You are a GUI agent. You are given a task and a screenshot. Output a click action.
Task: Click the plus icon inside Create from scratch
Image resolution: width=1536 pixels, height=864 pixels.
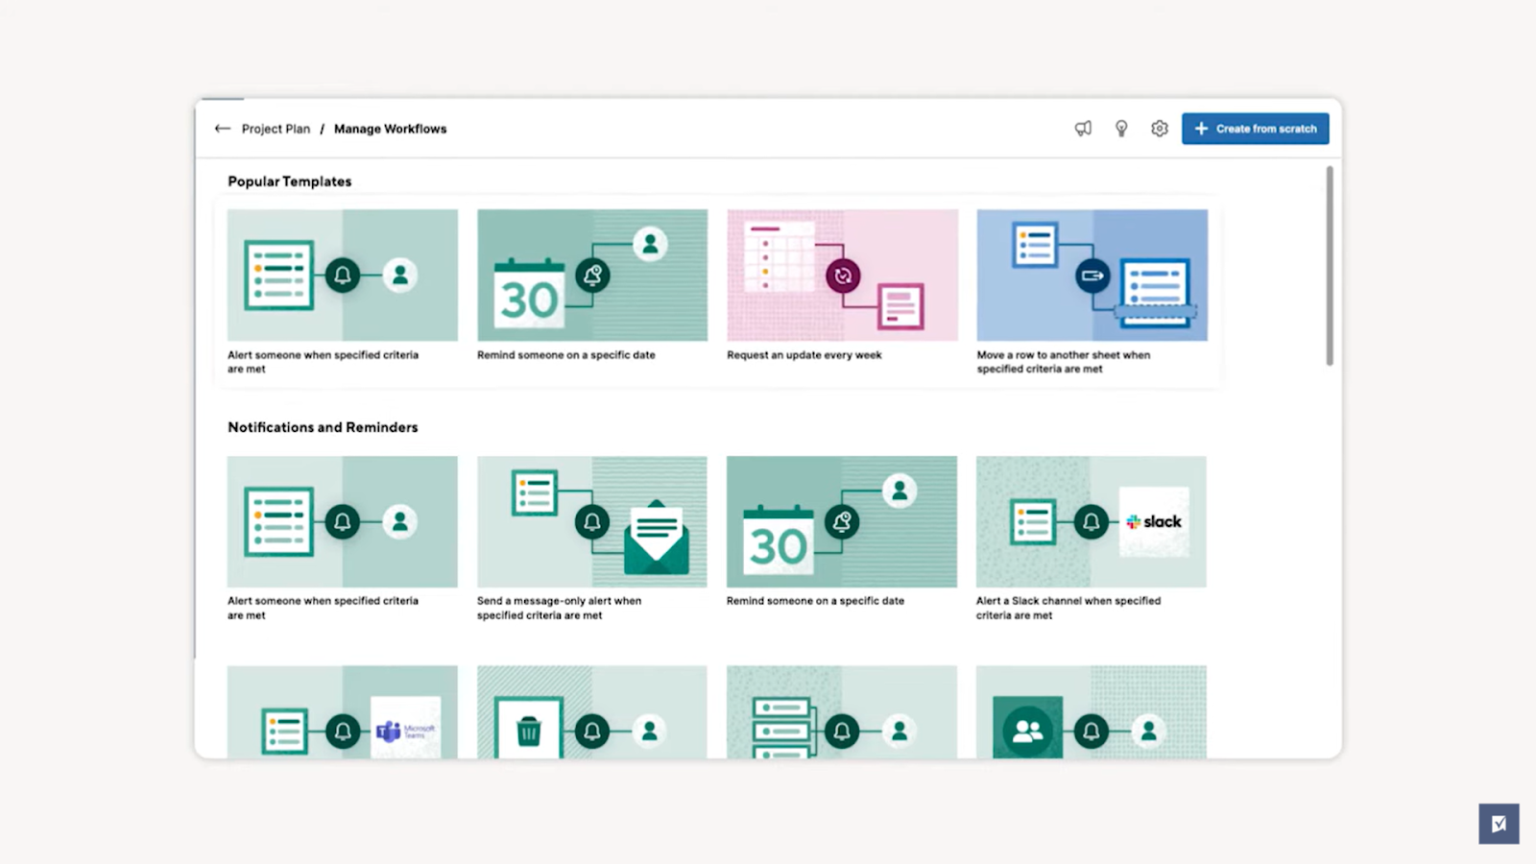click(x=1201, y=128)
